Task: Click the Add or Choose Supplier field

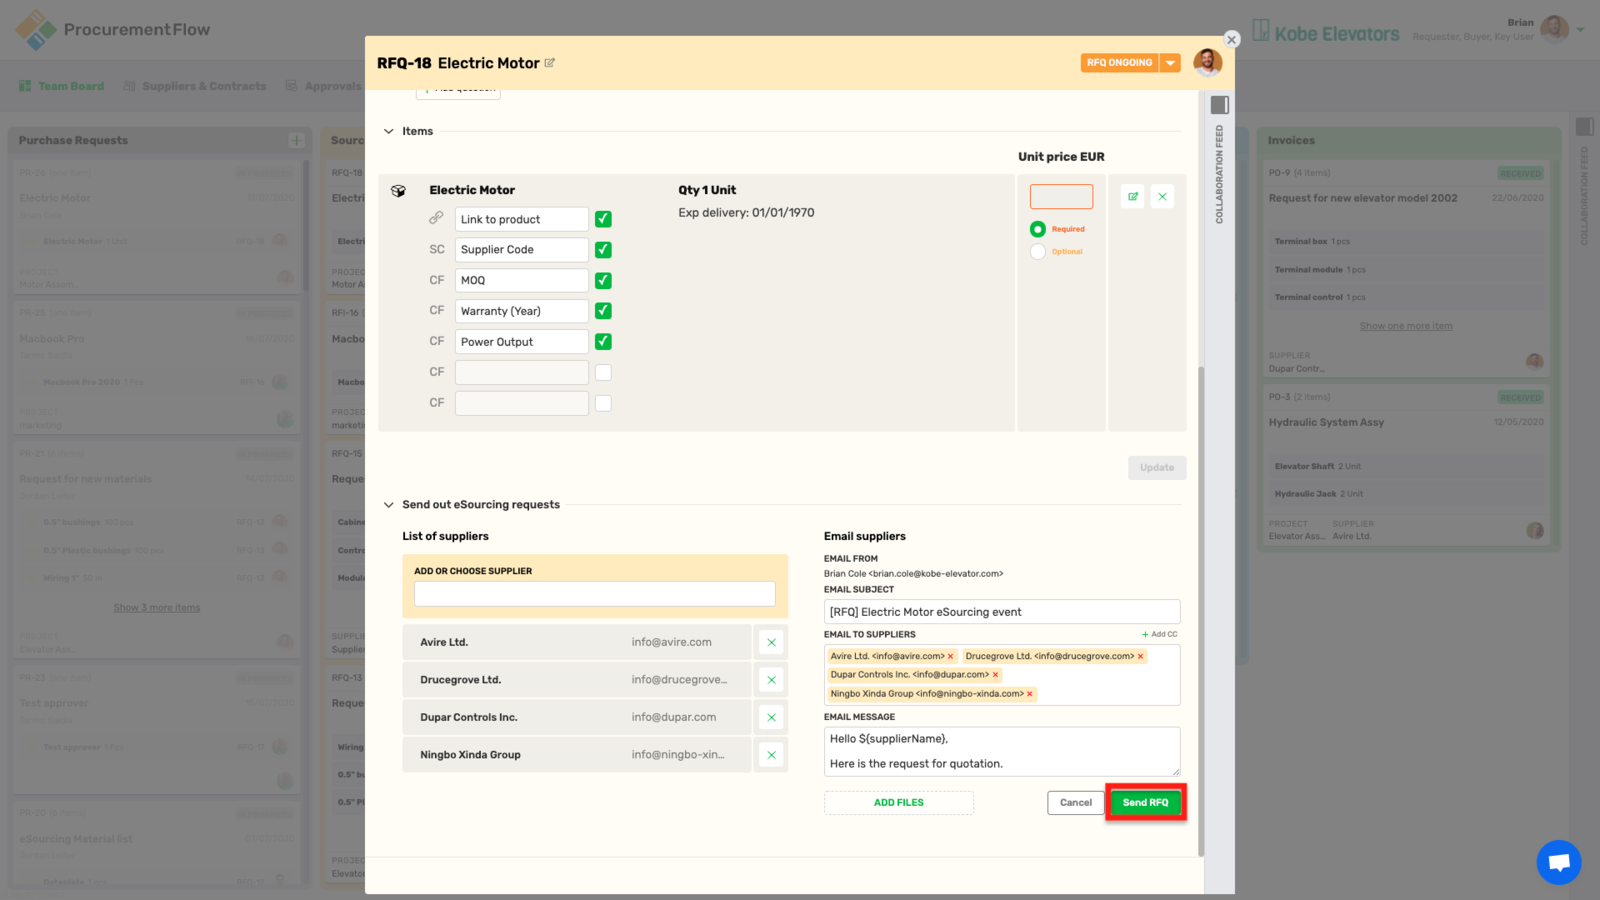Action: tap(594, 594)
